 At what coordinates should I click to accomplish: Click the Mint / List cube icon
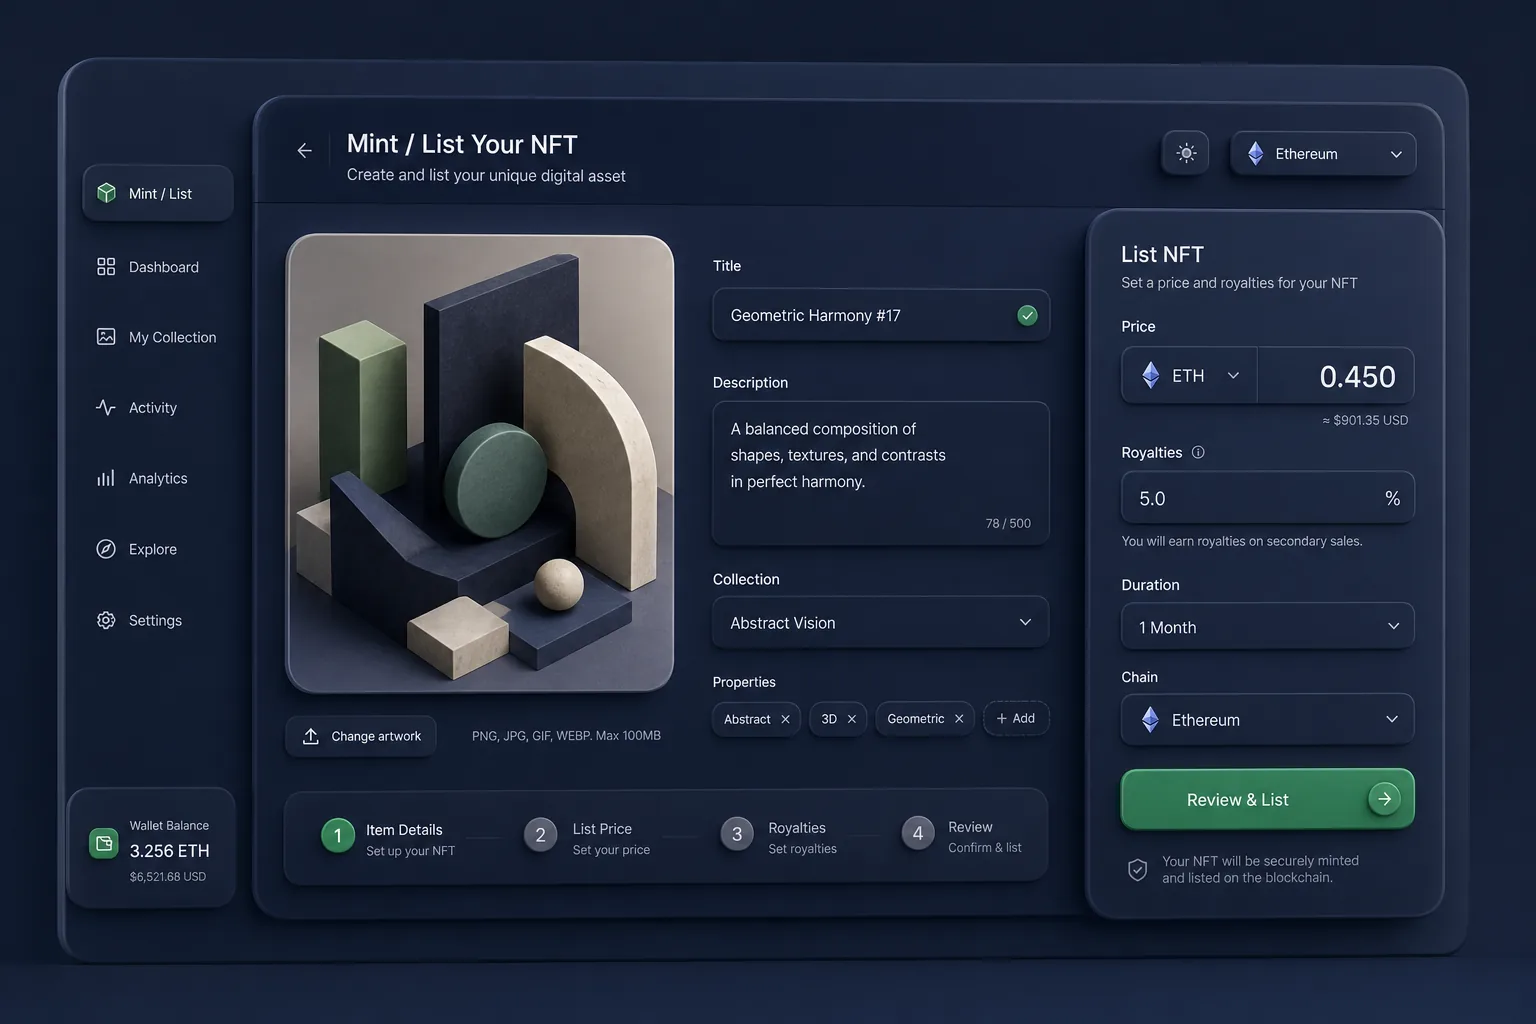[x=106, y=193]
